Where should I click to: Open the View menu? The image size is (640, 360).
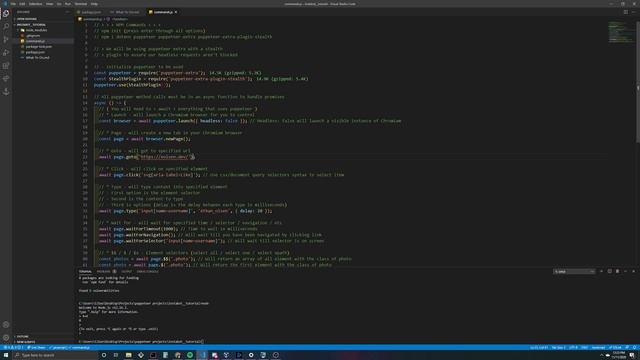tap(49, 4)
